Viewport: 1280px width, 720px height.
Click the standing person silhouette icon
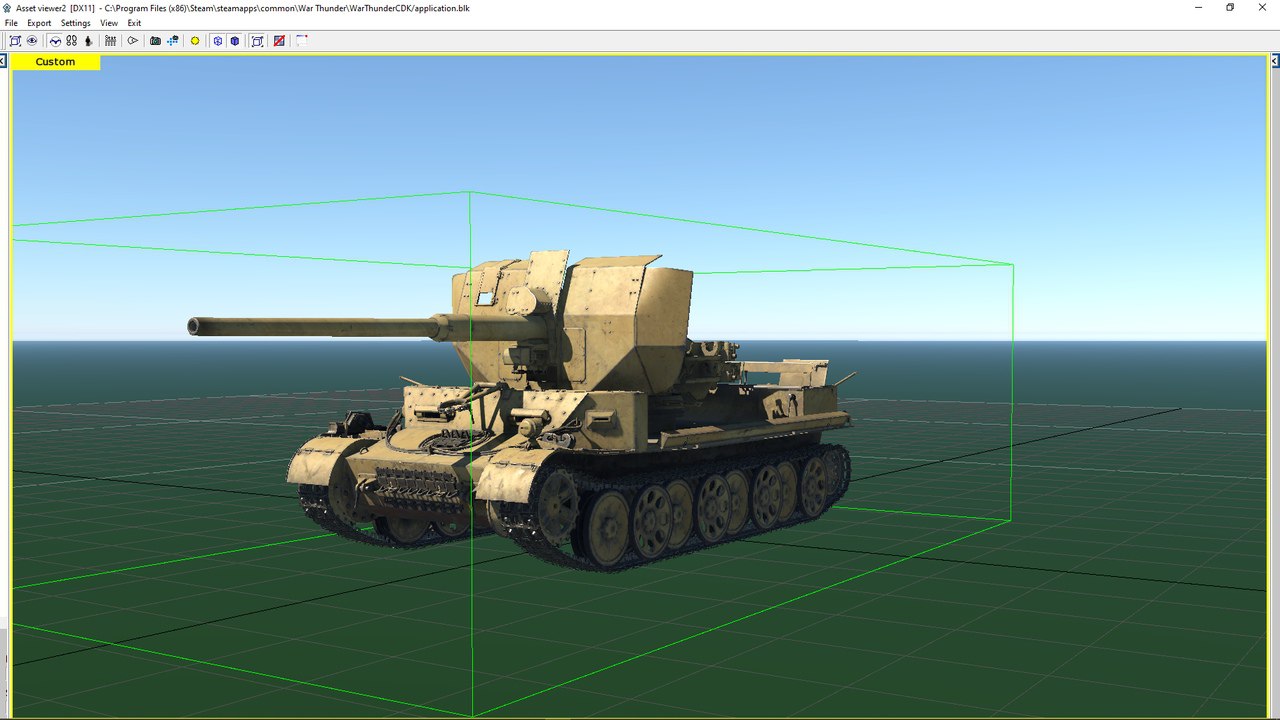(x=88, y=41)
